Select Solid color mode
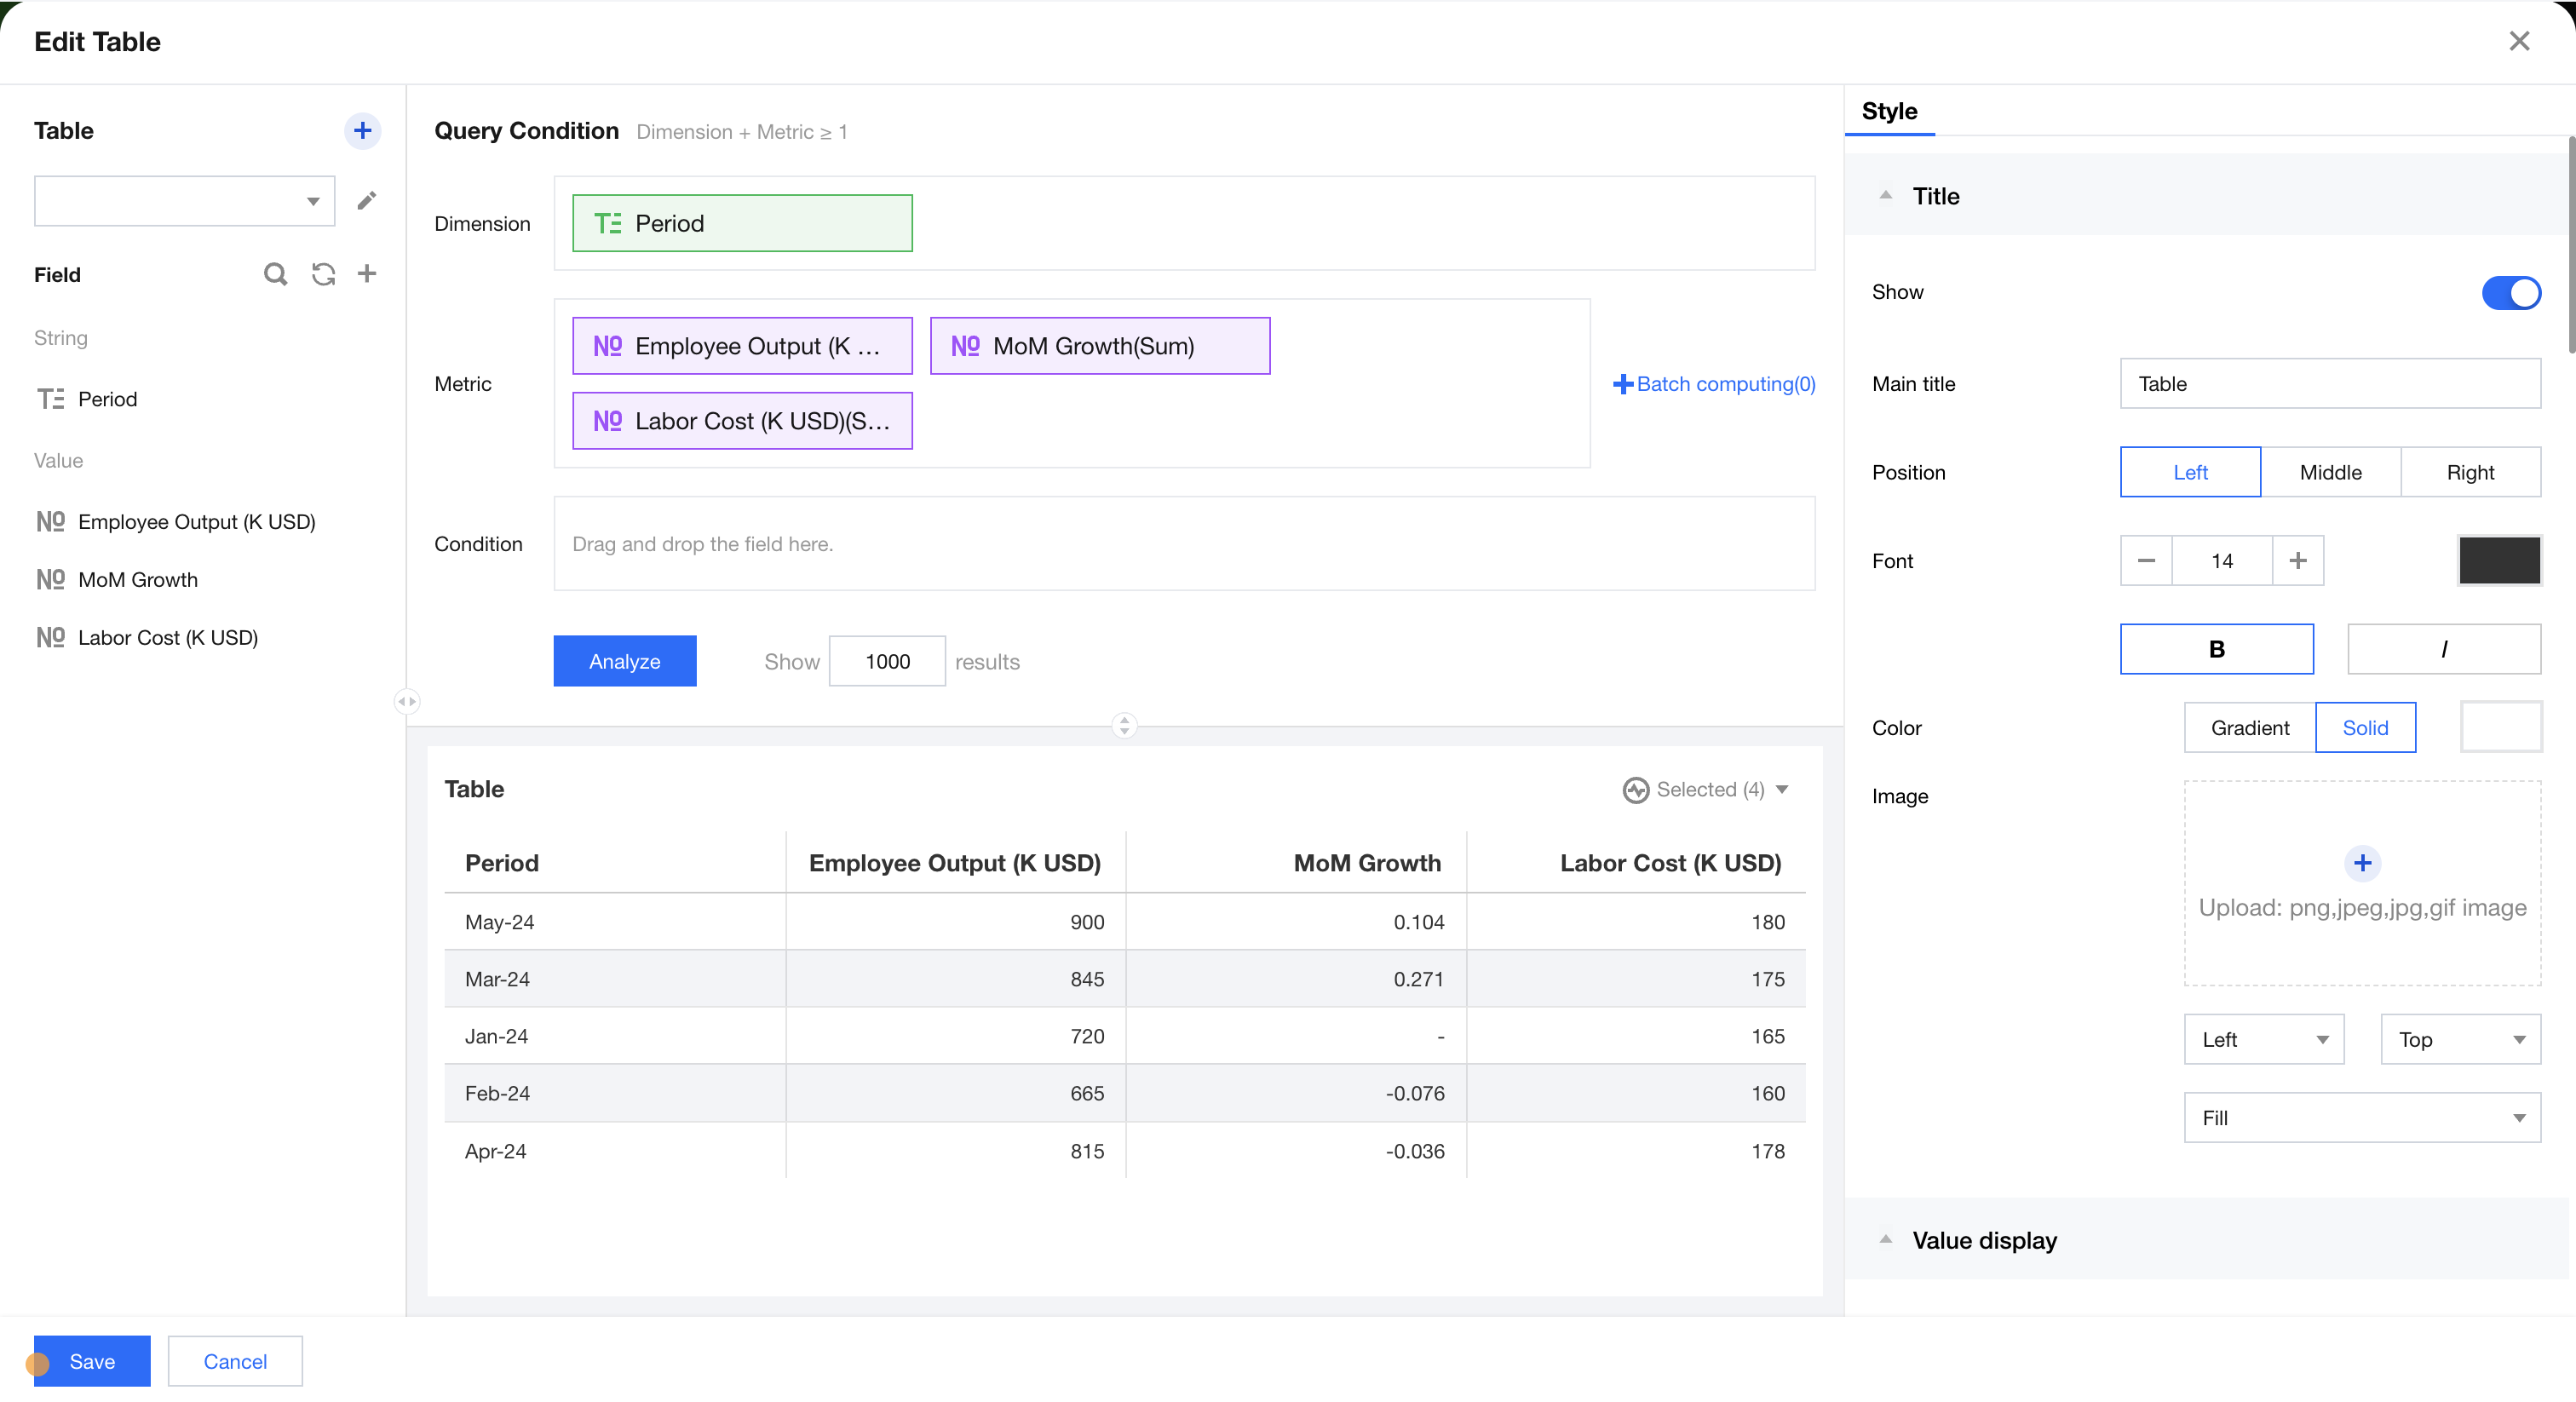The width and height of the screenshot is (2576, 1402). coord(2365,728)
